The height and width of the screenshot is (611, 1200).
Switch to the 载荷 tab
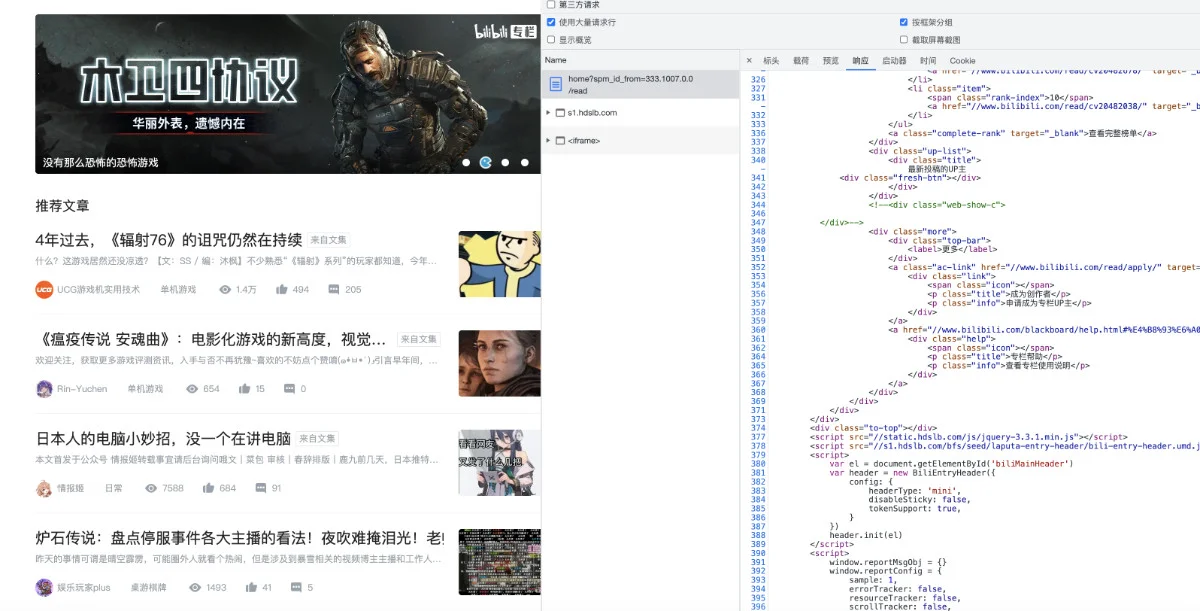point(801,61)
